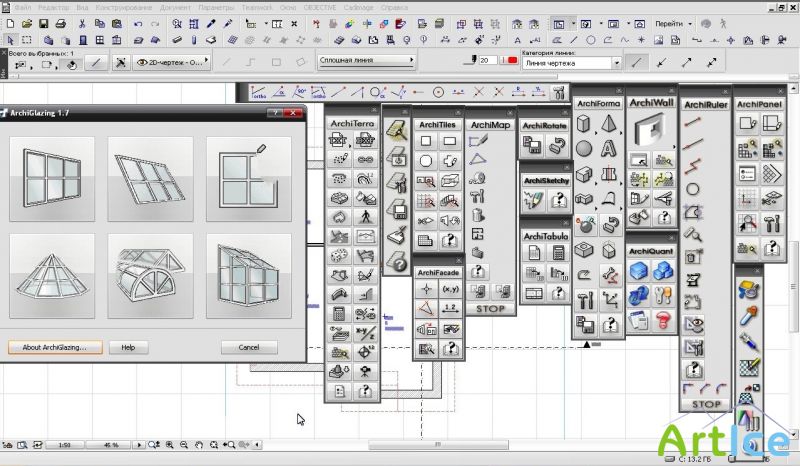This screenshot has height=466, width=800.
Task: Expand the Линия чертежа category dropdown
Action: coord(570,62)
